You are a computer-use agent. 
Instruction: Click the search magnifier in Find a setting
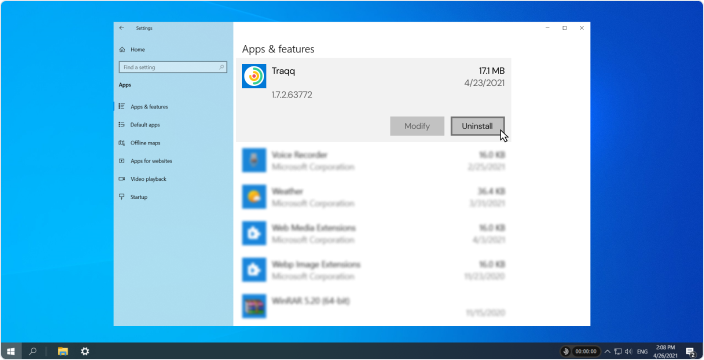coord(221,67)
